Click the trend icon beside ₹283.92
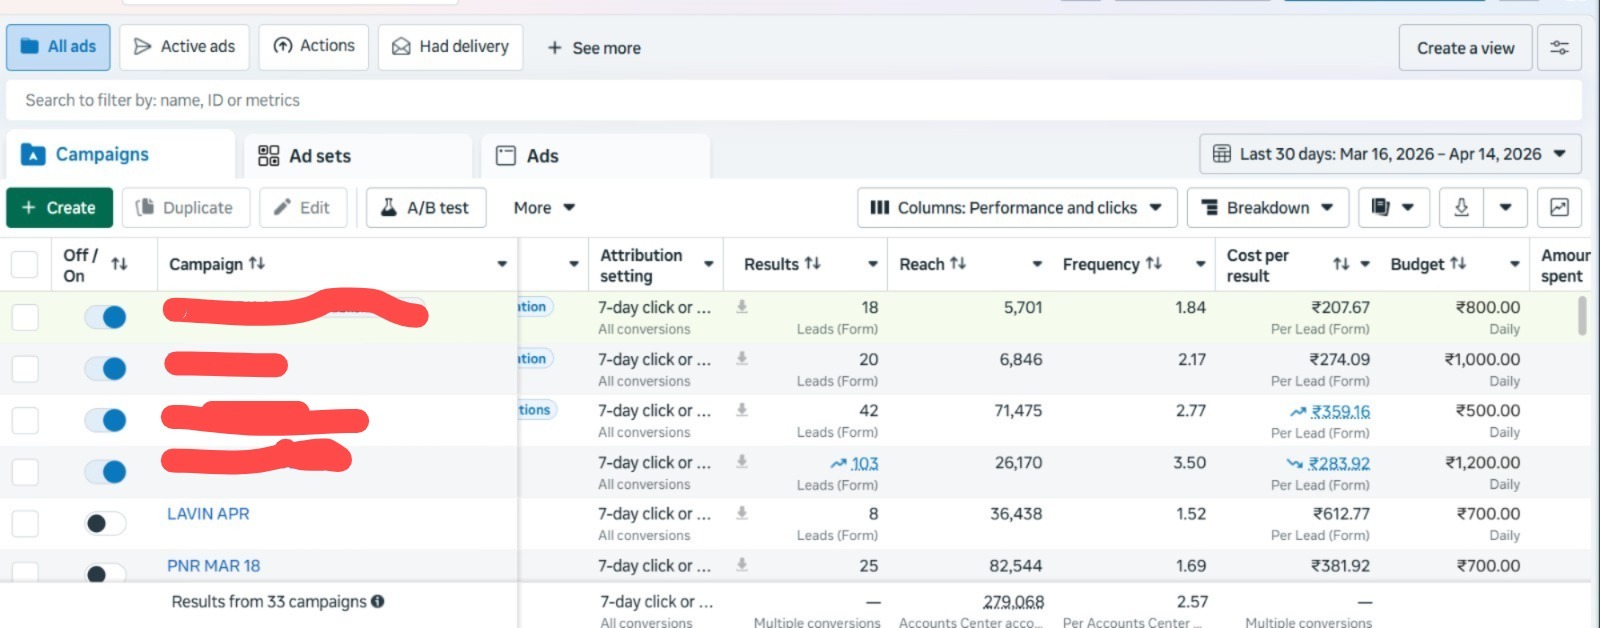 1295,463
